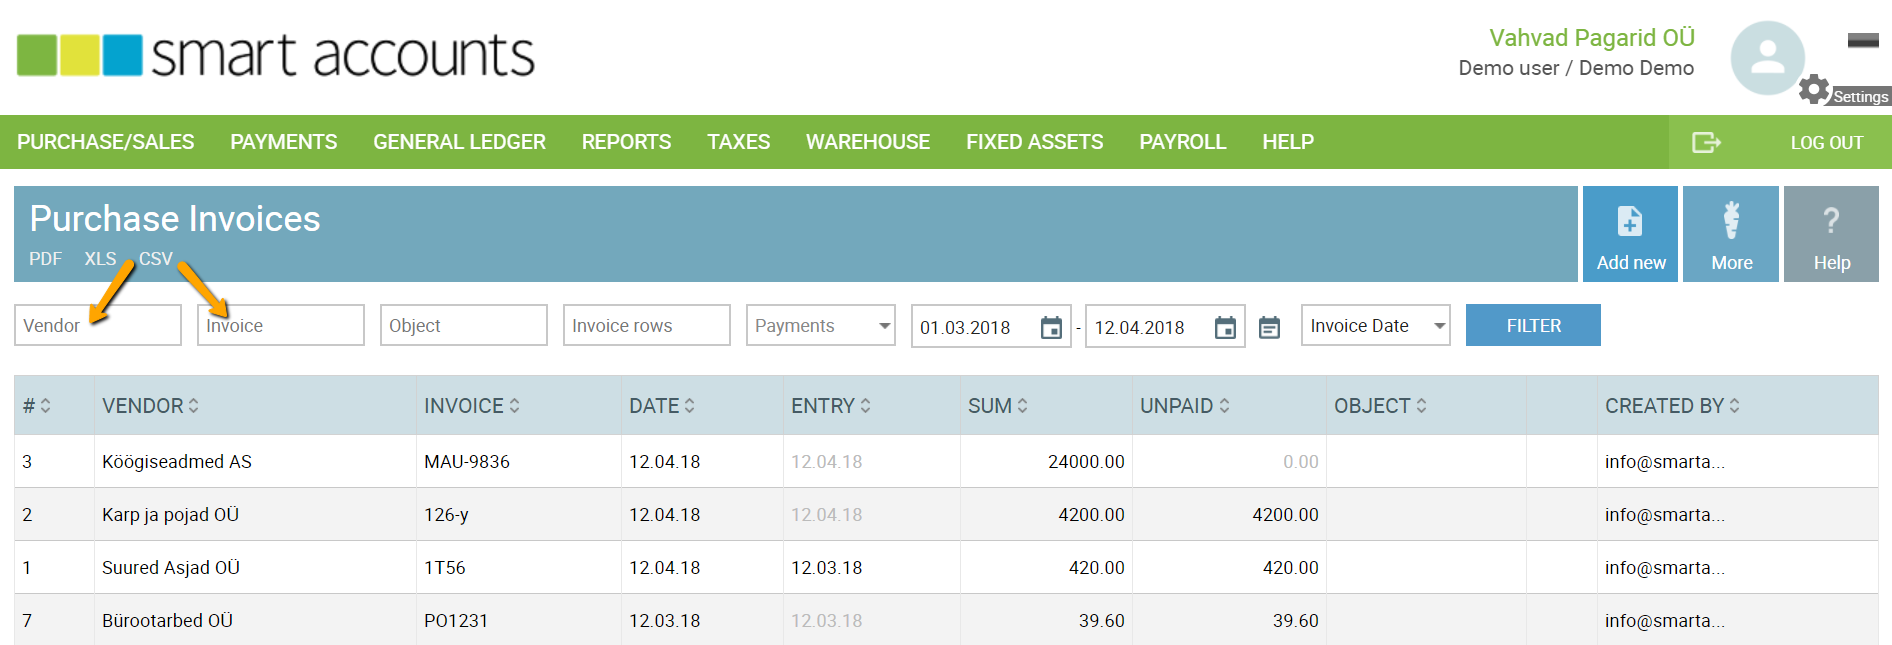This screenshot has width=1892, height=645.
Task: Click invoice number MAU-9836
Action: 467,462
